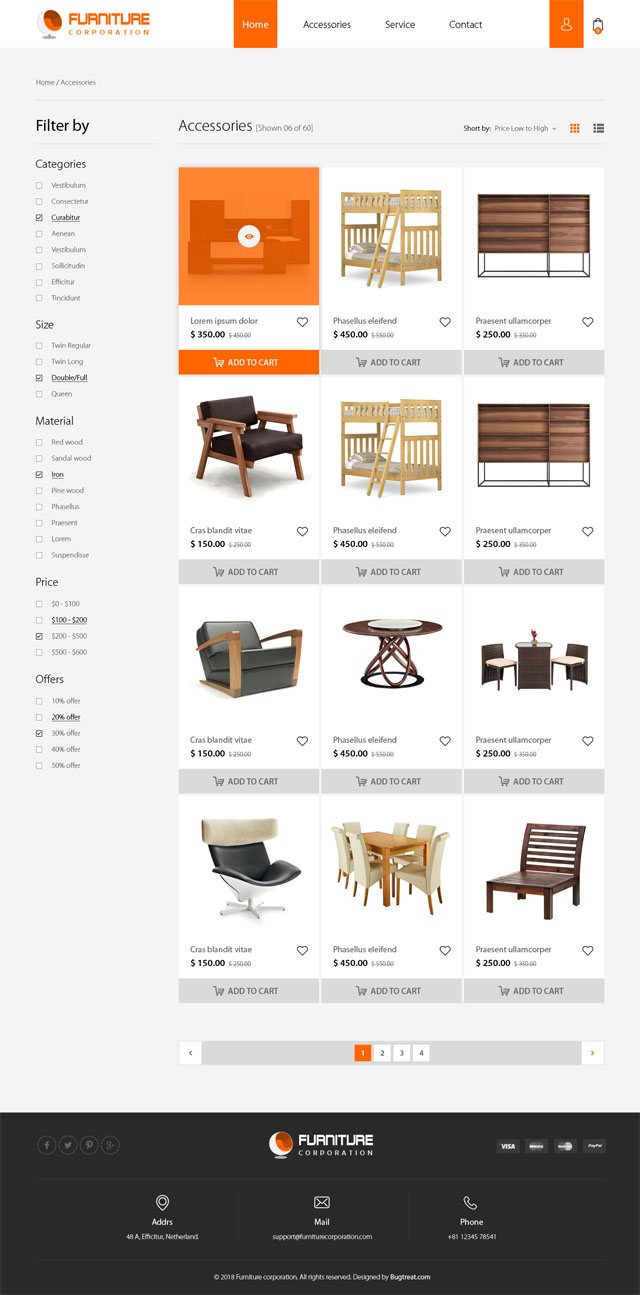Switch to grid view layout icon
This screenshot has width=640, height=1295.
click(x=575, y=128)
